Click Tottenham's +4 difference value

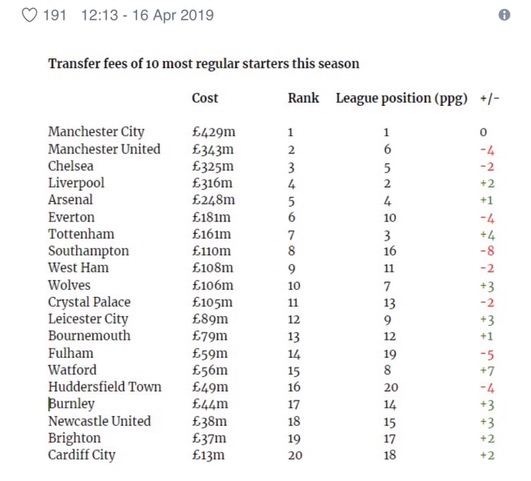487,234
